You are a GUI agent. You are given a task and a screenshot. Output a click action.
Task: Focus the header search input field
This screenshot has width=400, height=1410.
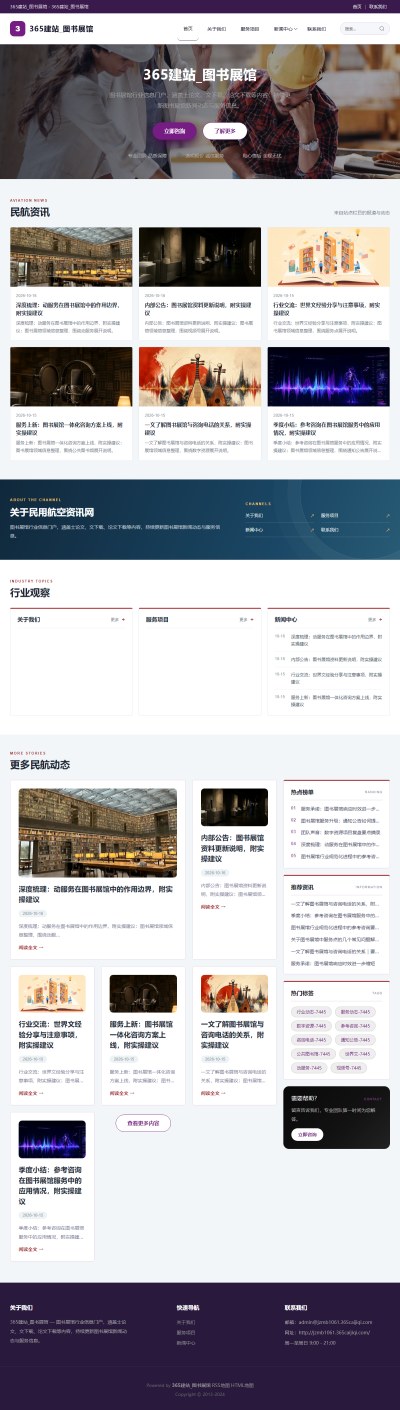pos(363,29)
